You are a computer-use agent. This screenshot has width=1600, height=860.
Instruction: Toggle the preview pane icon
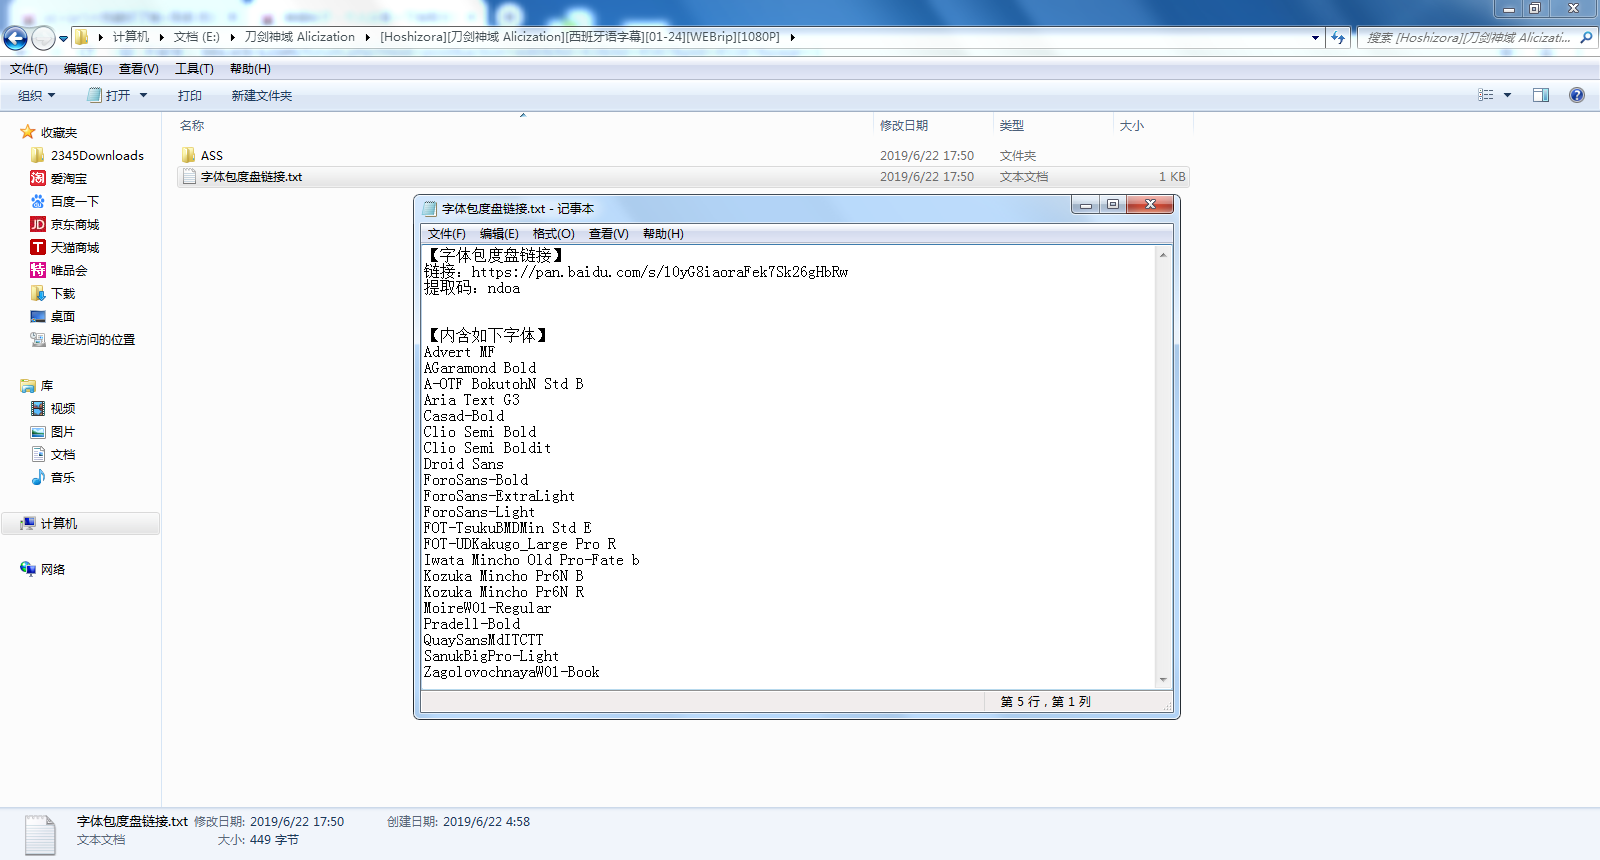click(1541, 95)
